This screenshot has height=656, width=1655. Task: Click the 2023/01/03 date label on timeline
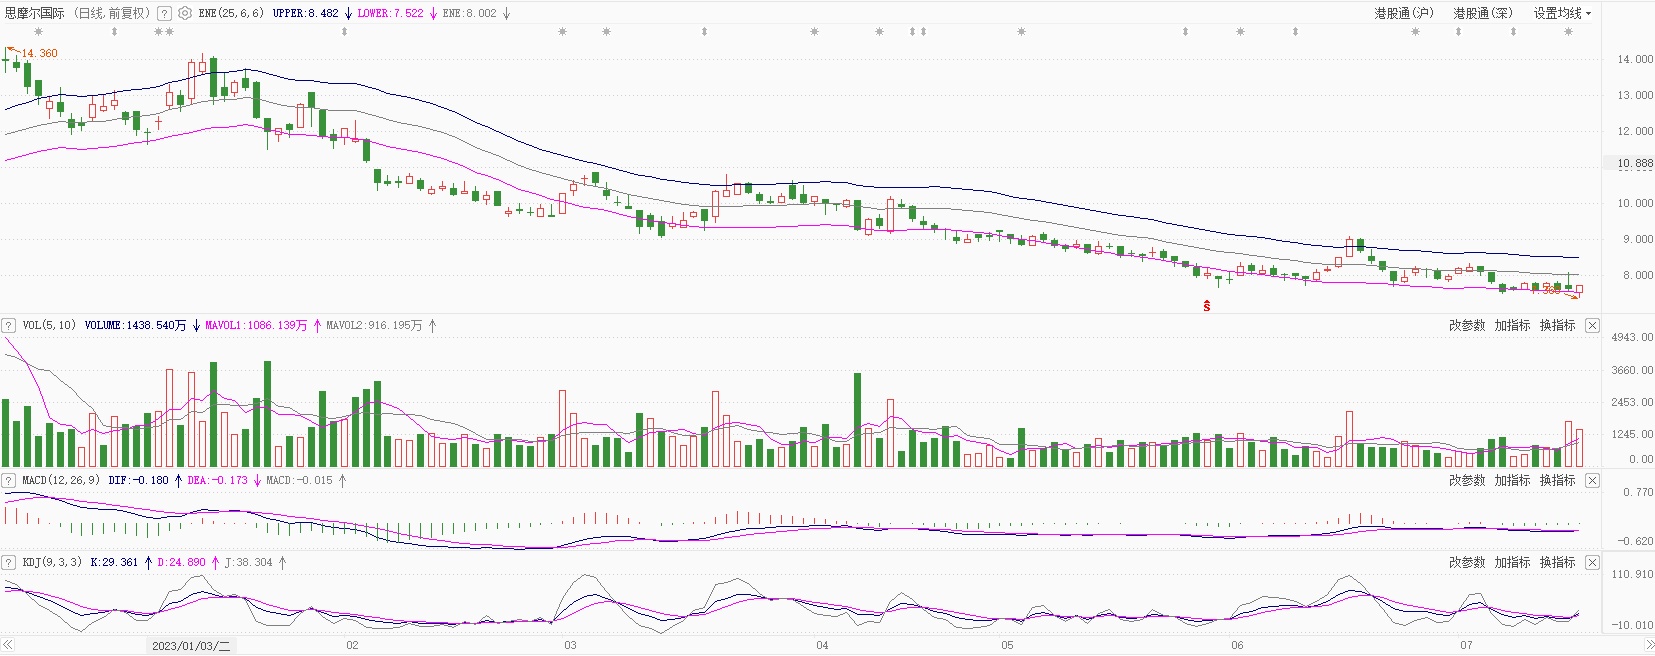click(190, 646)
